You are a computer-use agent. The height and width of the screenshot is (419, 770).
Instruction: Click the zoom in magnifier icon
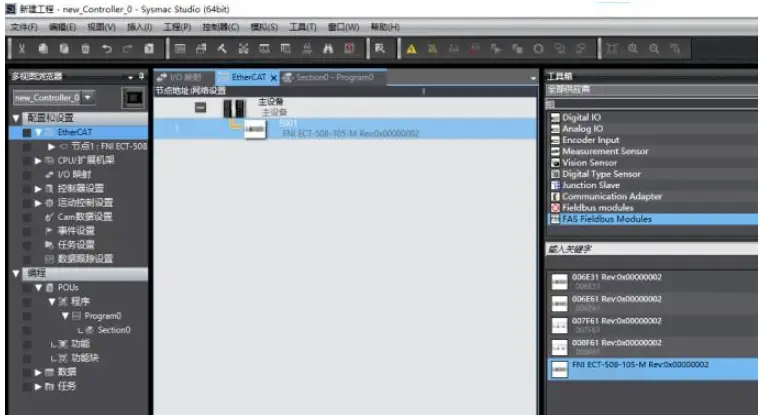(633, 49)
